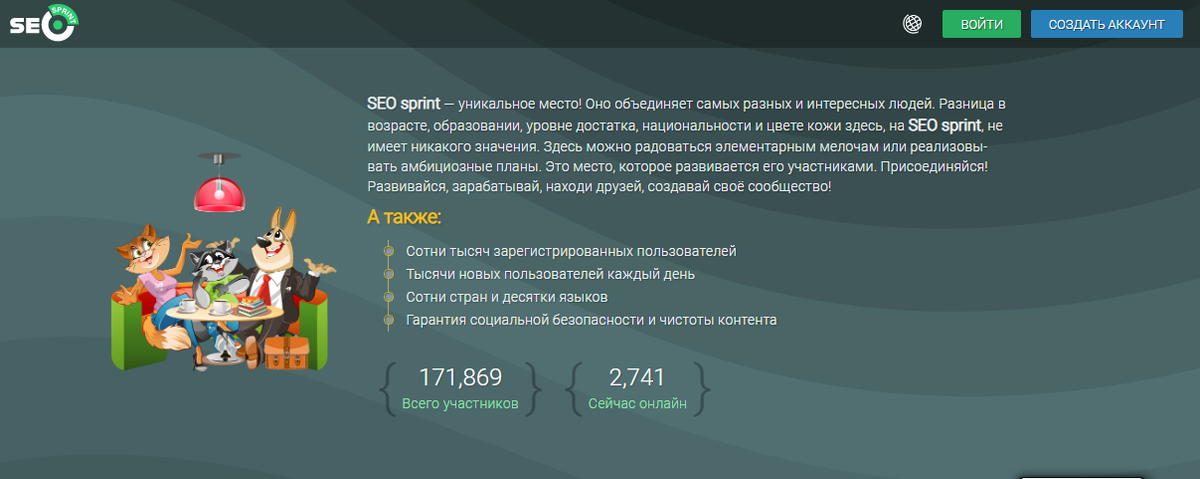Viewport: 1200px width, 479px height.
Task: Click the 'А также:' heading
Action: (404, 217)
